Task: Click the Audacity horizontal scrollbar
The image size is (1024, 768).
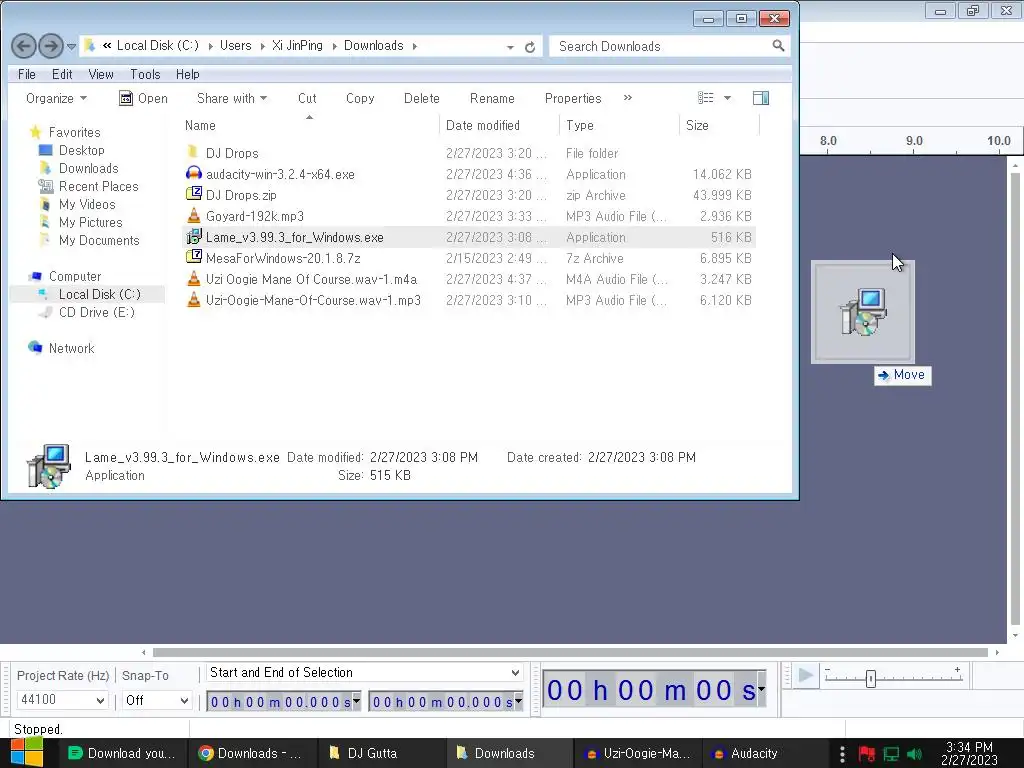Action: (570, 652)
